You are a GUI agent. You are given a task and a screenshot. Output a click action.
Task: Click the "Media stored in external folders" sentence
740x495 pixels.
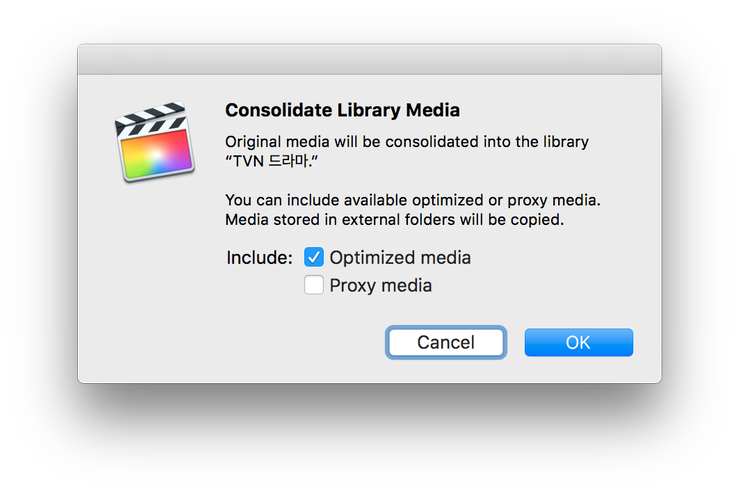click(x=395, y=220)
